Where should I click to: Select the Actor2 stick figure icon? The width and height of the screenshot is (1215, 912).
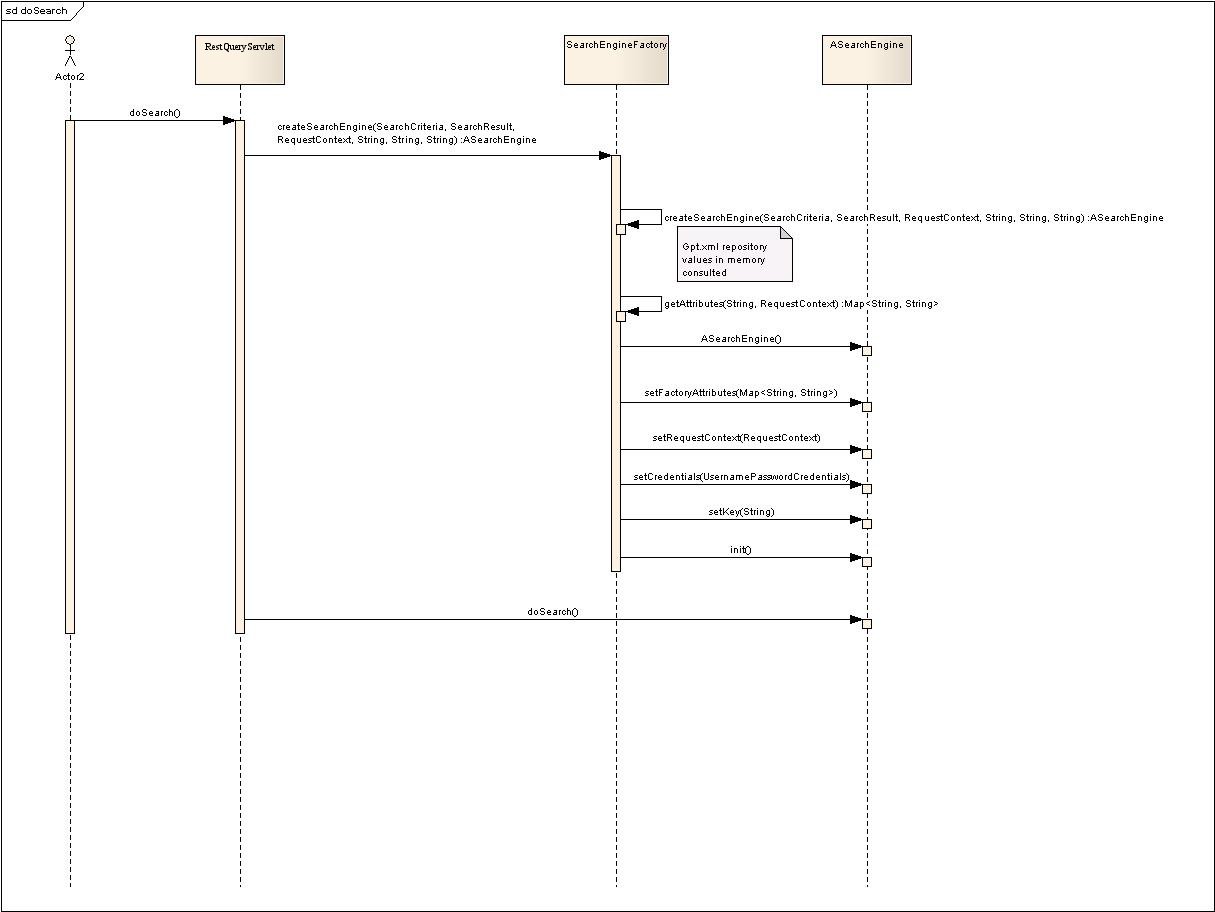(70, 50)
